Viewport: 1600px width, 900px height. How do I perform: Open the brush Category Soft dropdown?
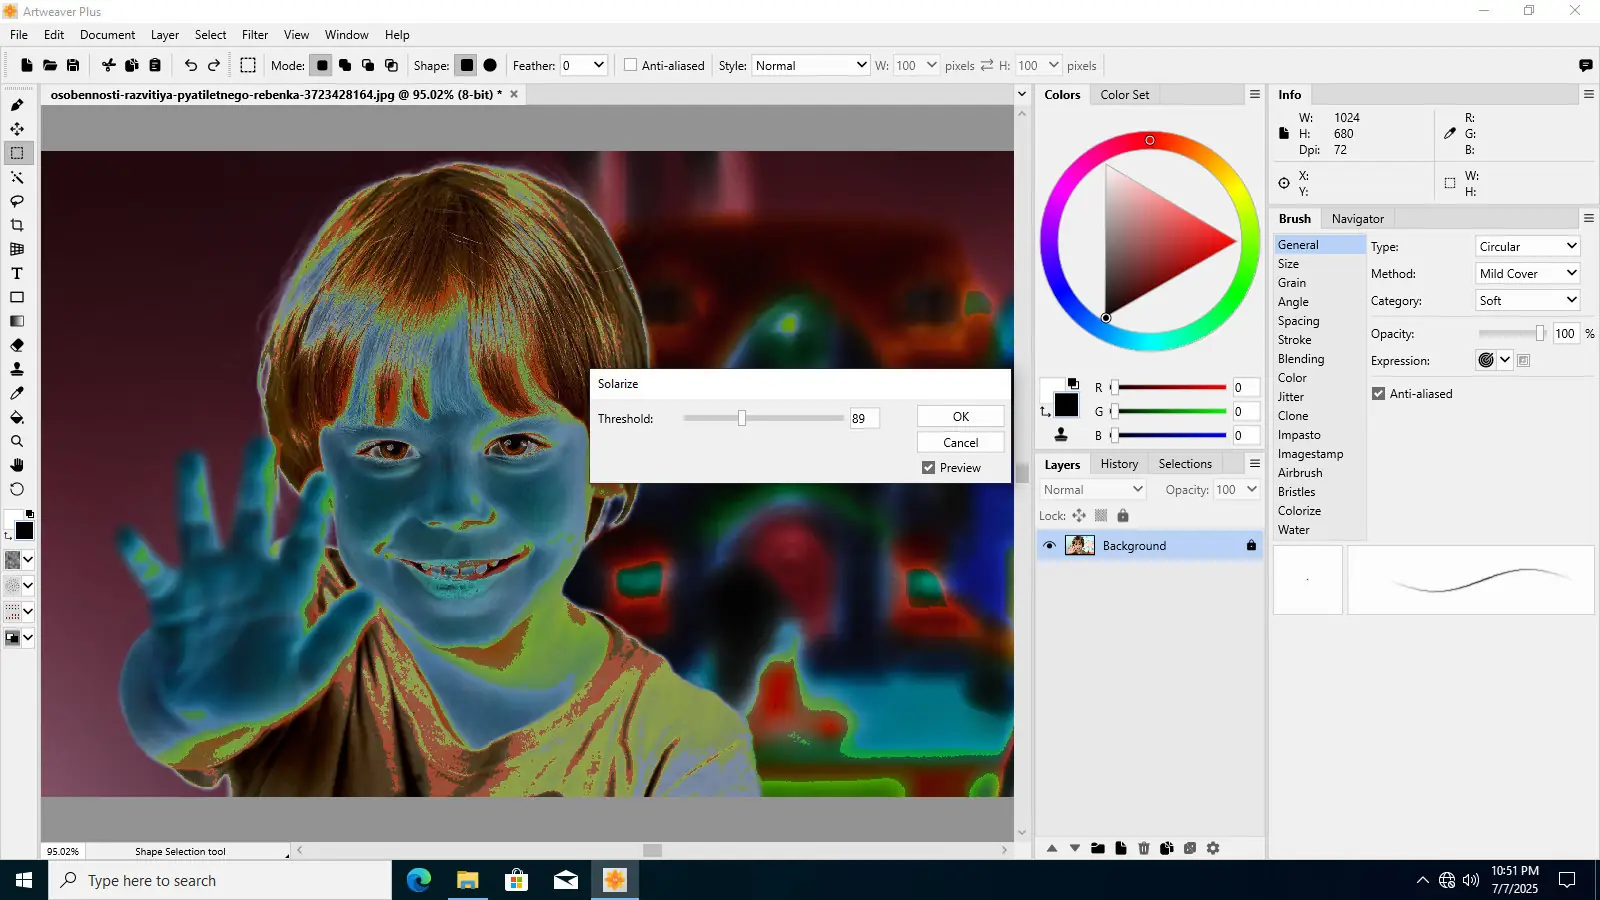(1527, 300)
